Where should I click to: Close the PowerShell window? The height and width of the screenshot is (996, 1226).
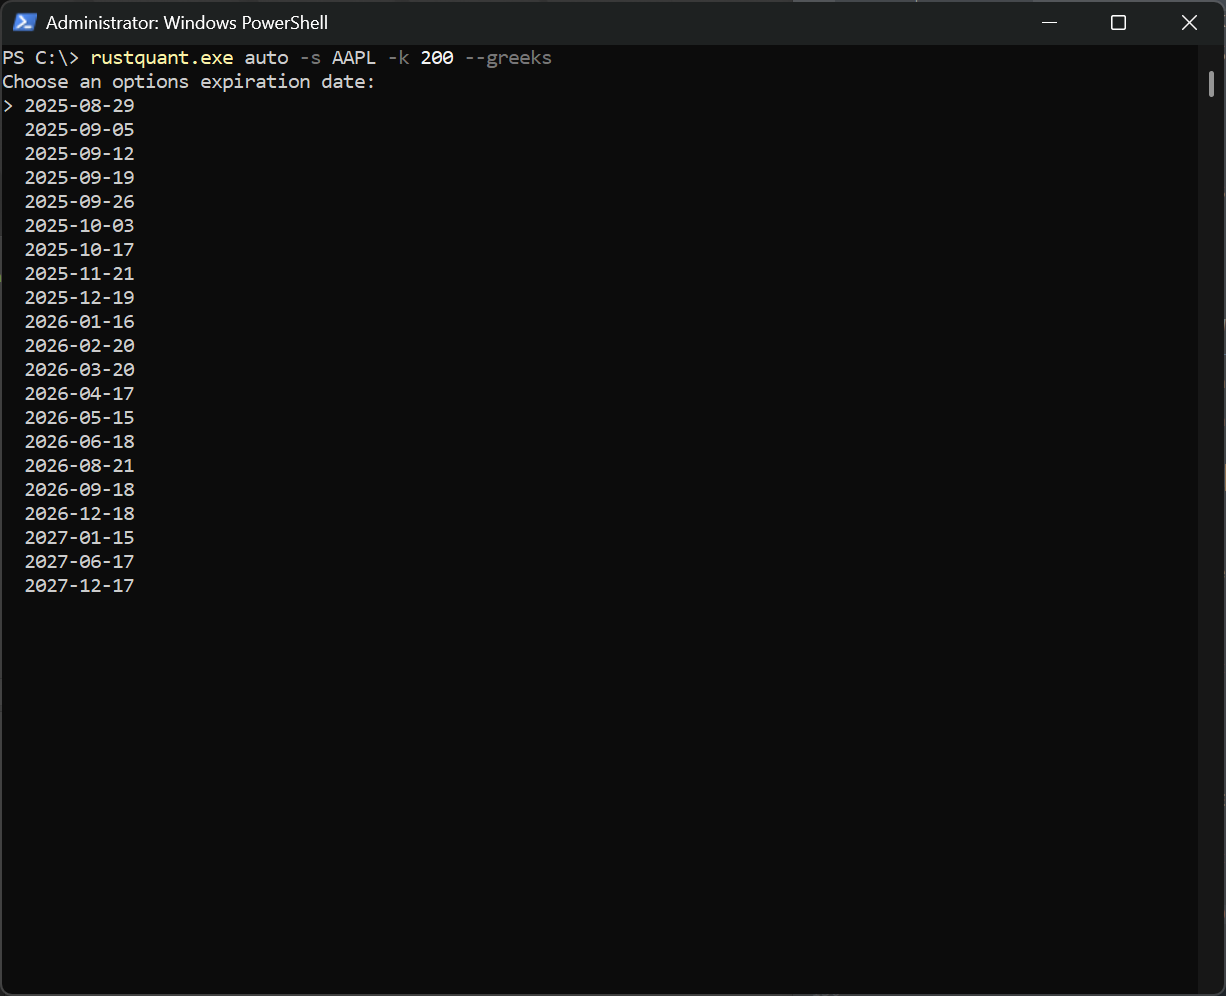[1189, 22]
